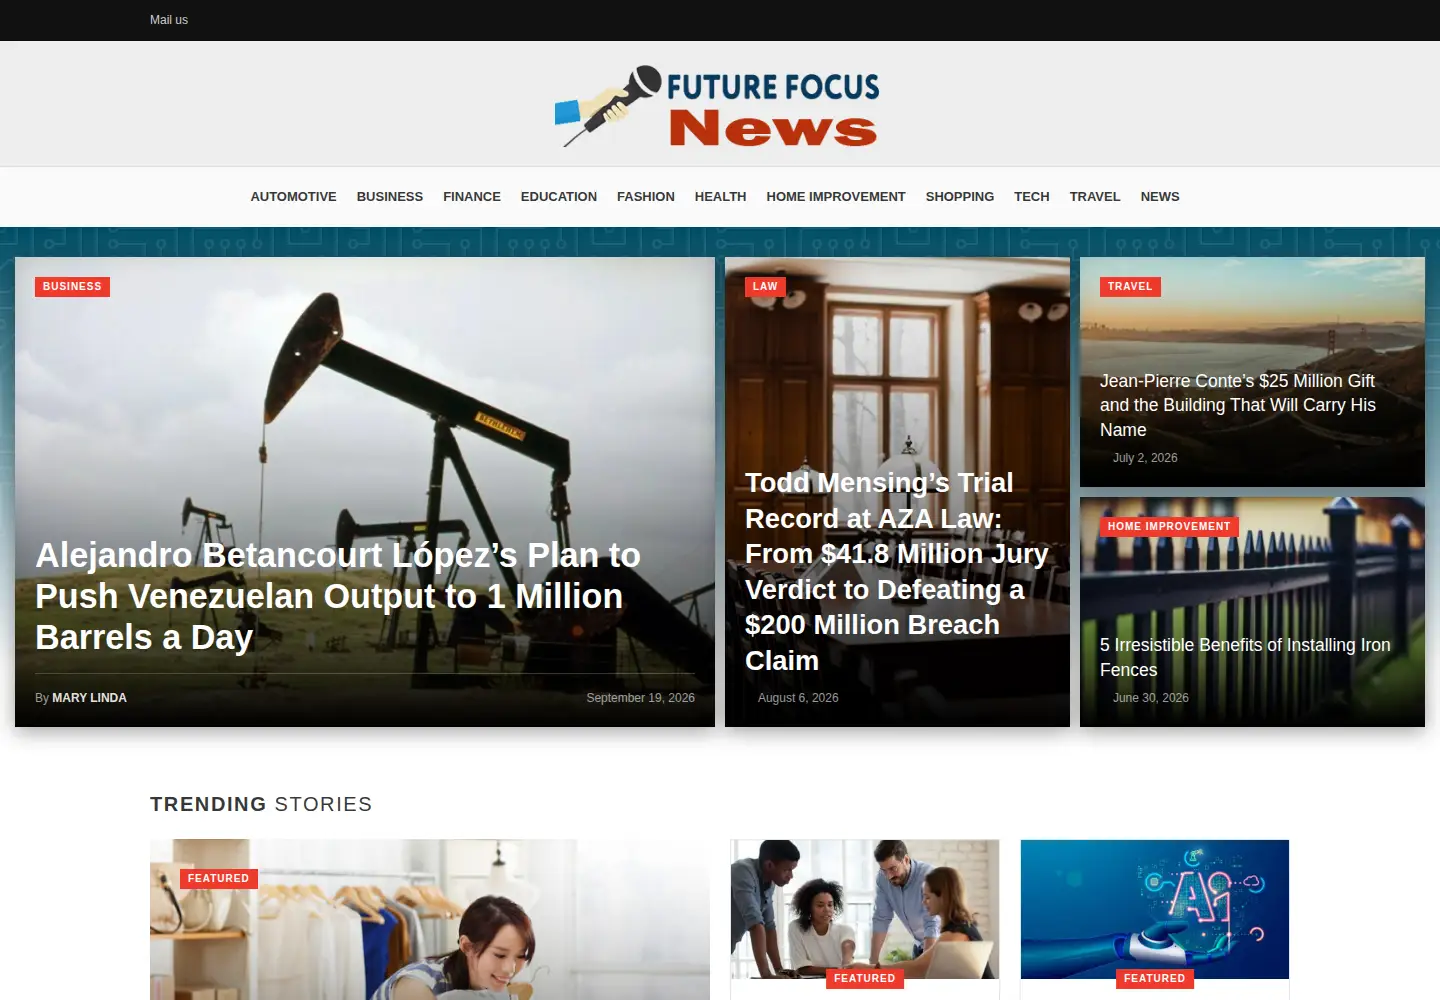The image size is (1440, 1000).
Task: Go to the News menu item
Action: pyautogui.click(x=1160, y=197)
